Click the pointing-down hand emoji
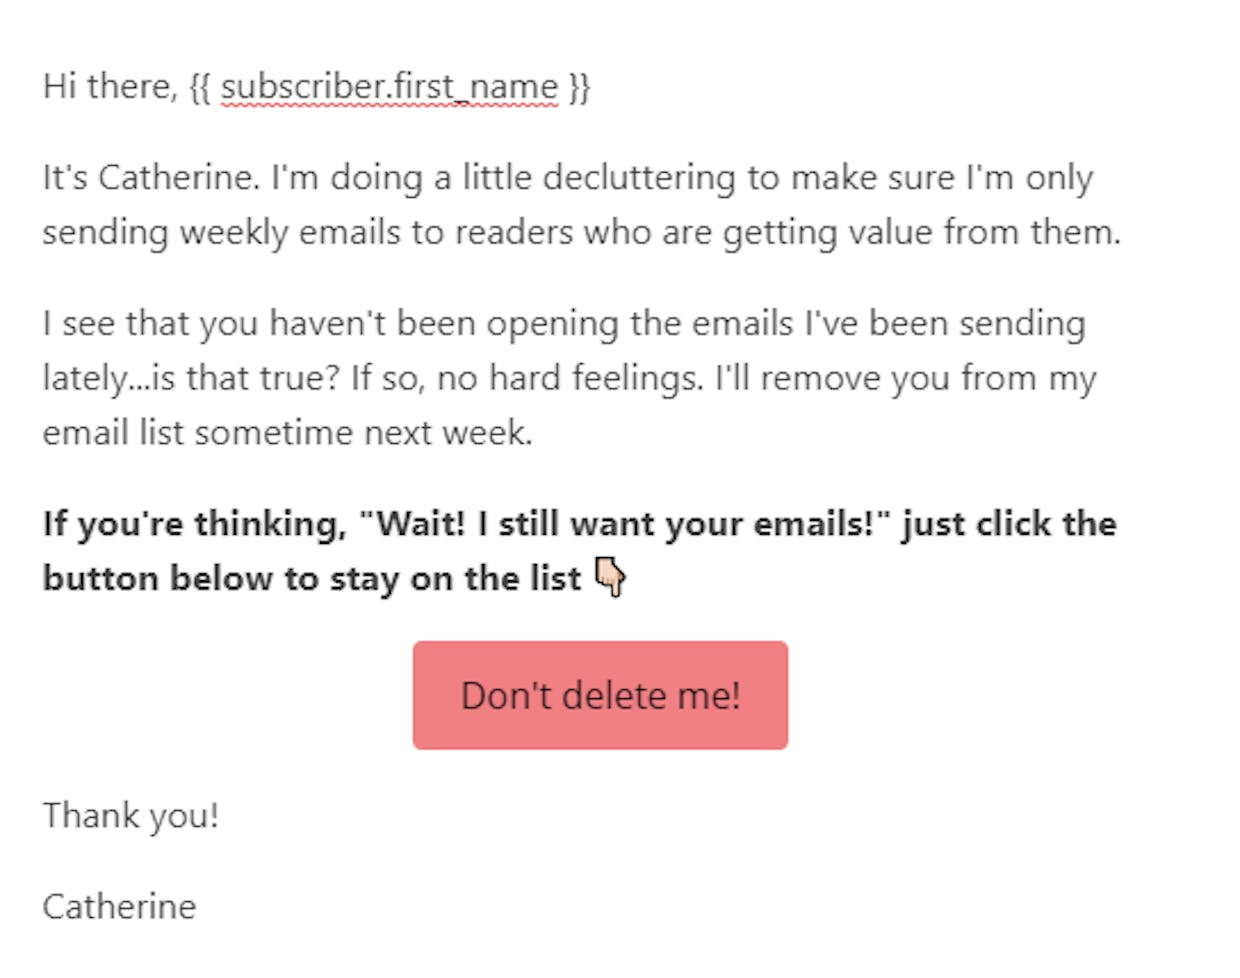This screenshot has width=1240, height=978. 610,578
